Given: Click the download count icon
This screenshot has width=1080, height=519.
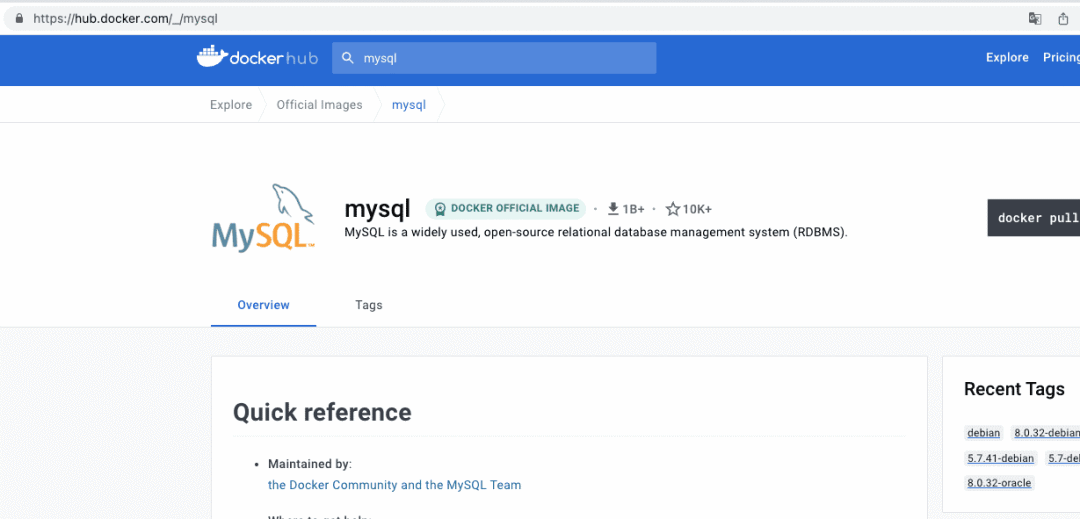Looking at the screenshot, I should click(613, 209).
